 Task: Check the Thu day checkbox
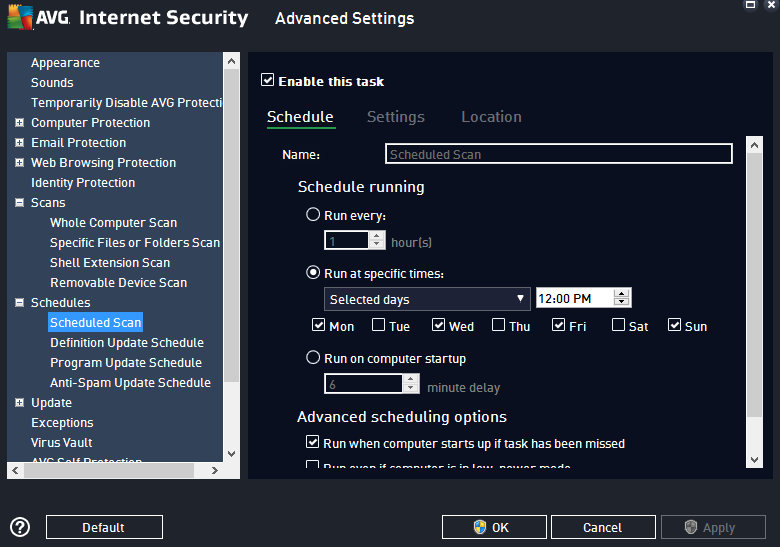pyautogui.click(x=498, y=325)
